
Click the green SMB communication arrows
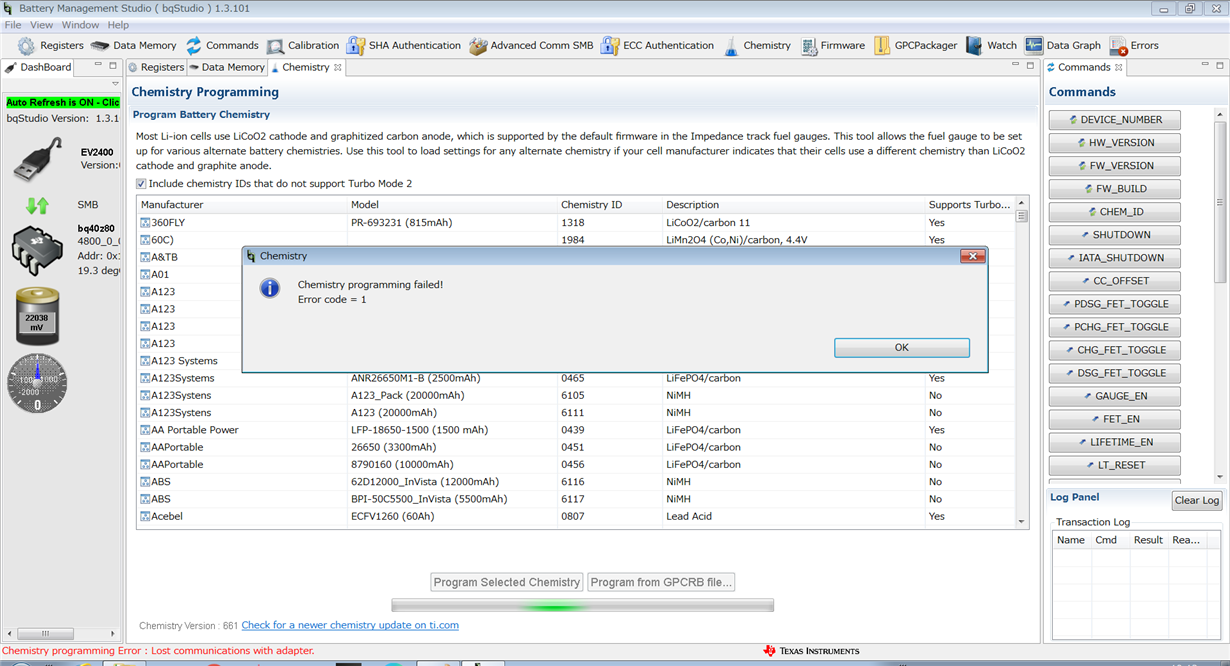37,205
